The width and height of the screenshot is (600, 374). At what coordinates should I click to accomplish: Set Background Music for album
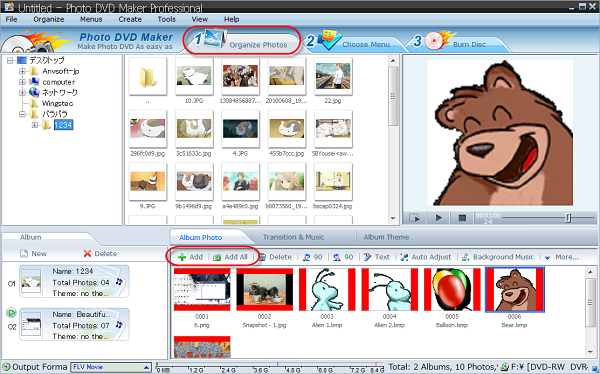click(x=497, y=257)
